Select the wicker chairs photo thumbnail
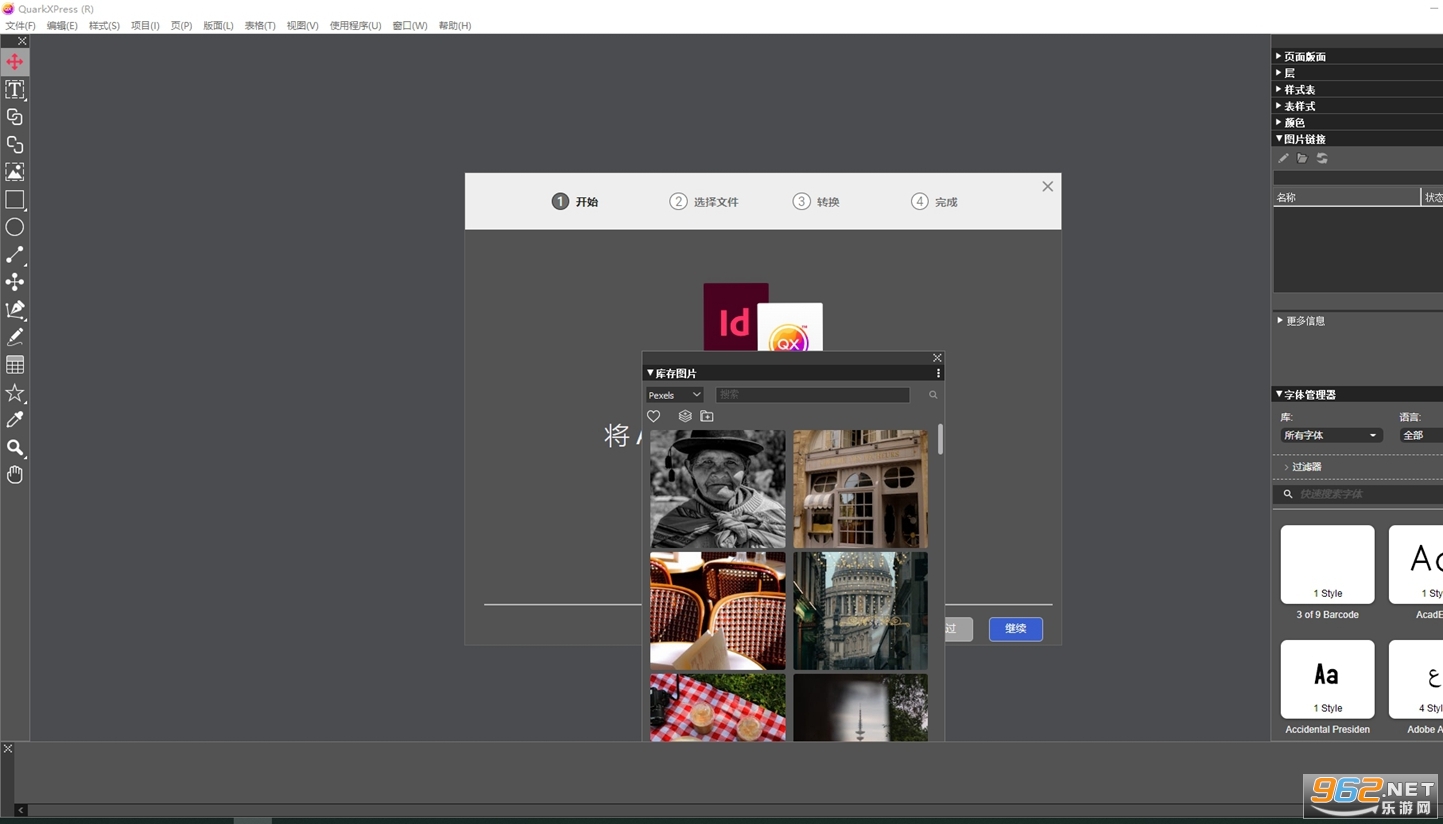This screenshot has height=824, width=1443. 718,611
